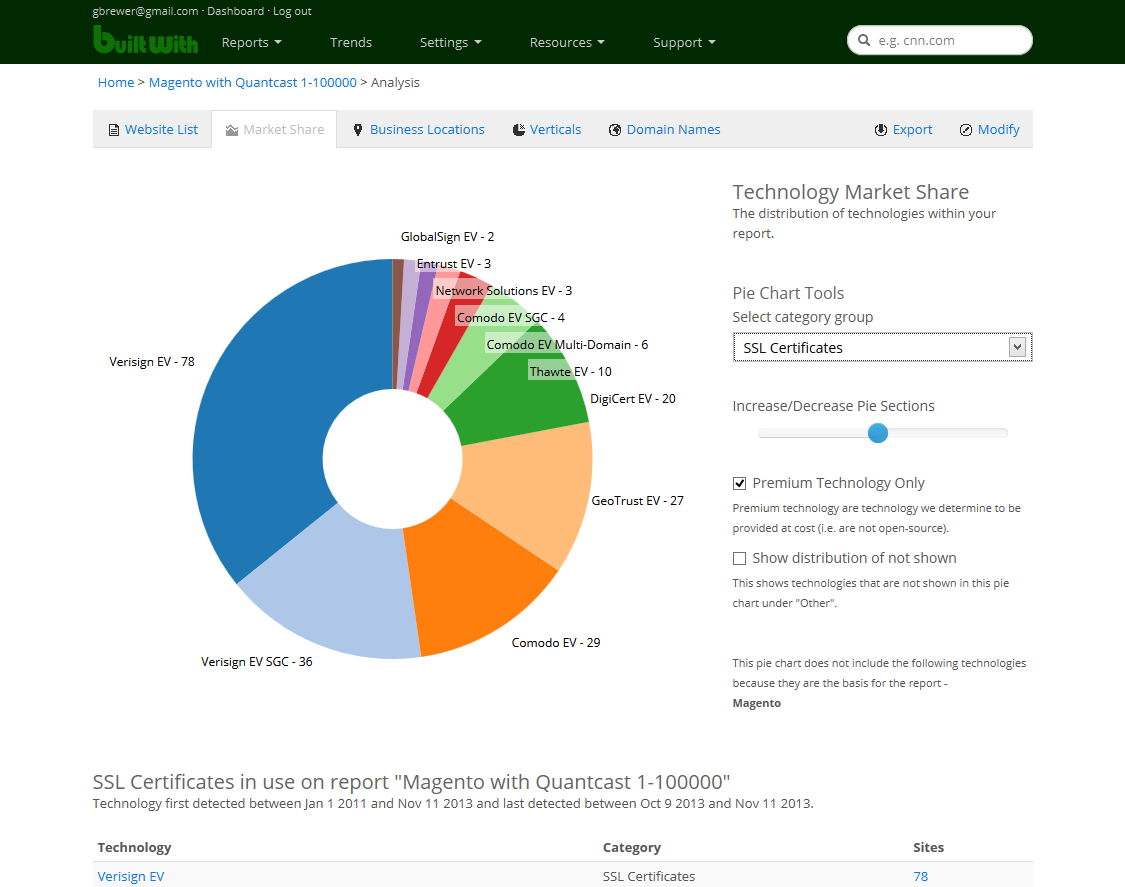1125x887 pixels.
Task: Open the Verisign EV table link
Action: pos(131,876)
